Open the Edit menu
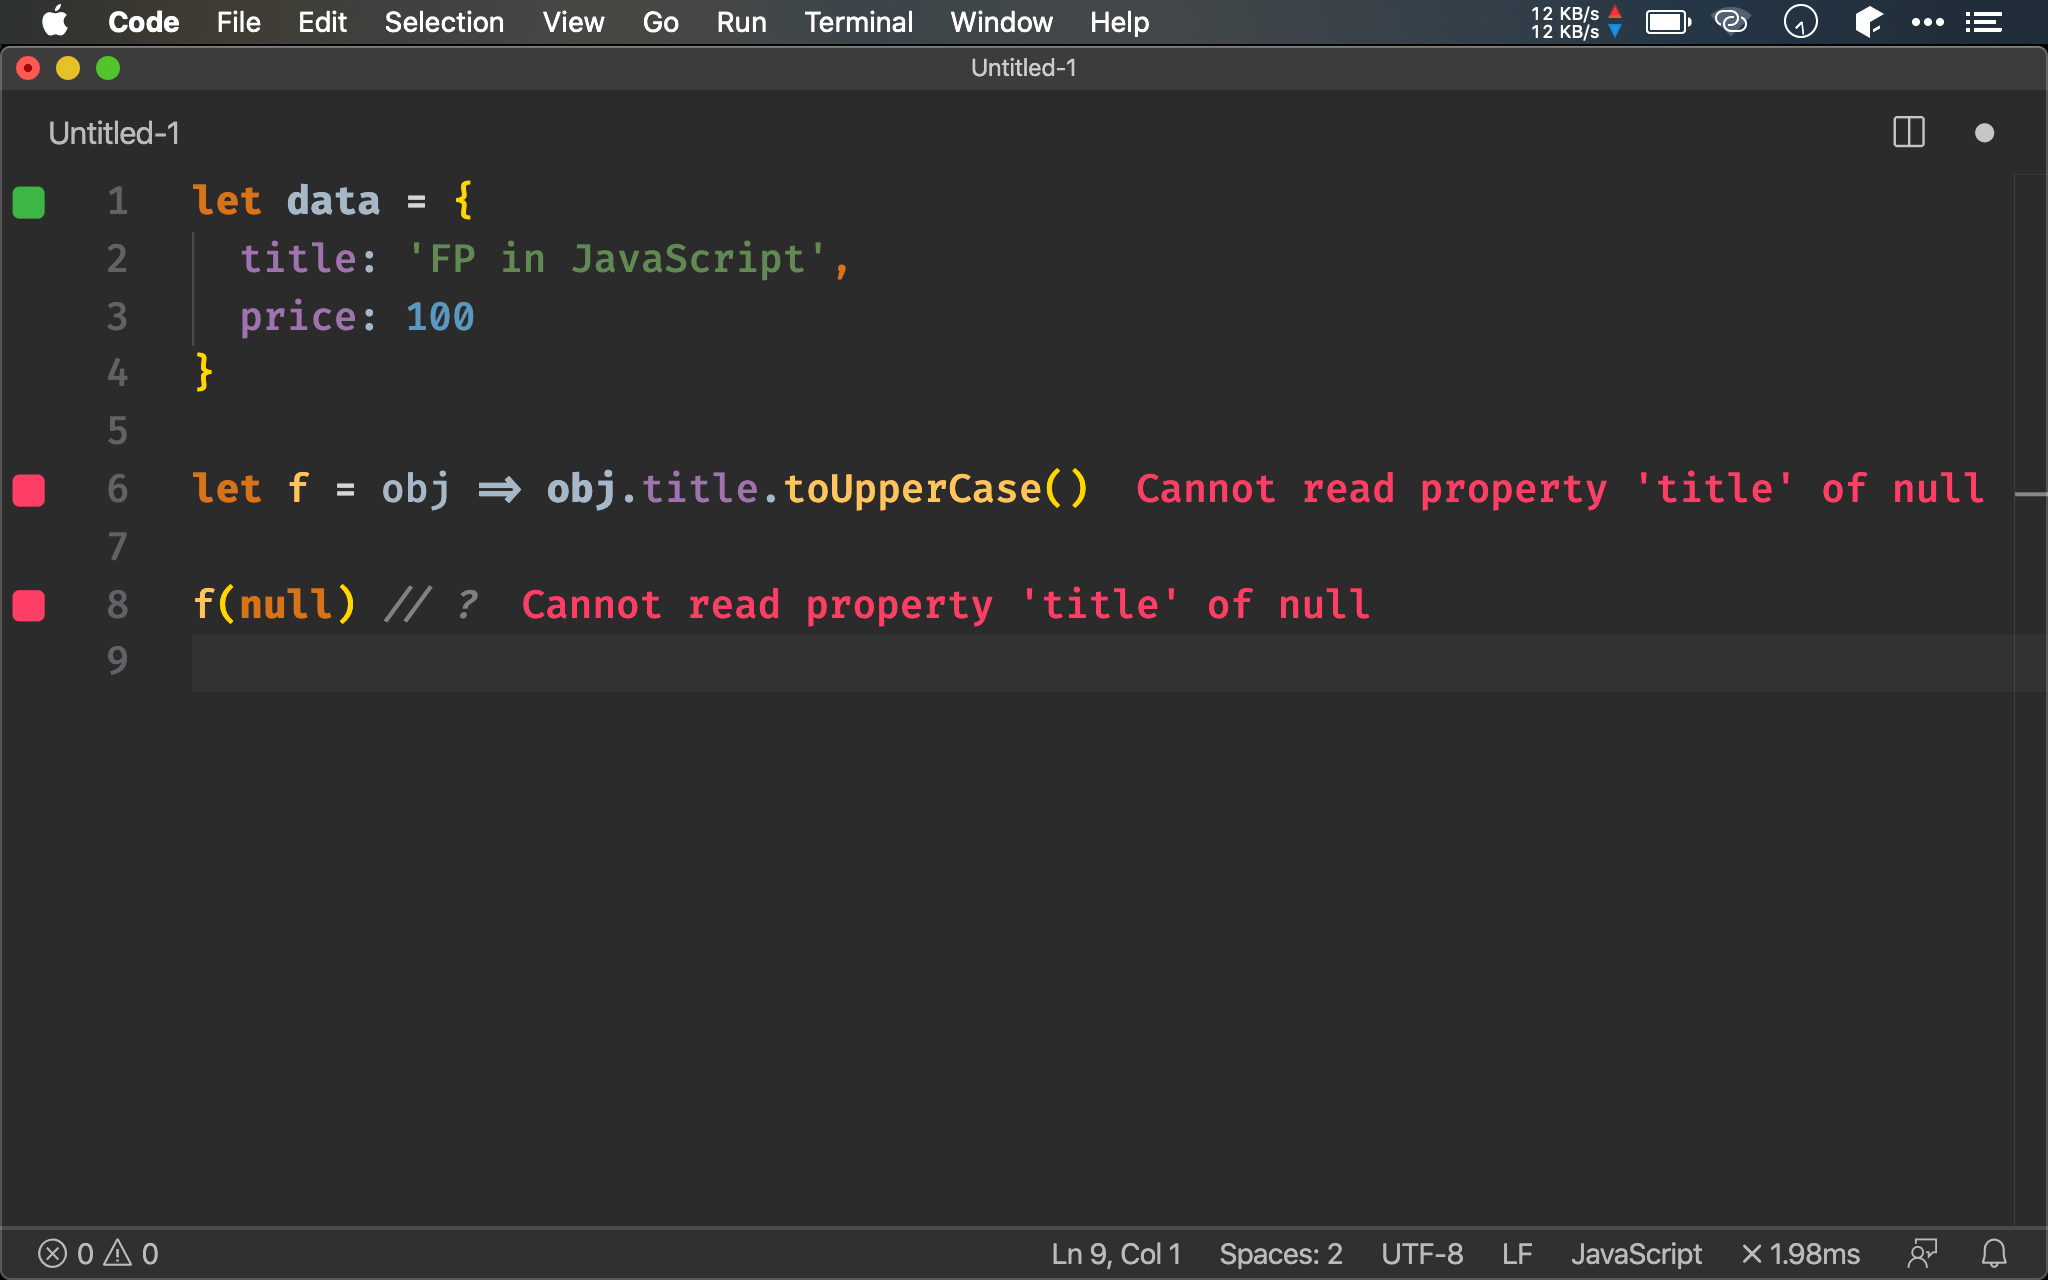 pos(322,22)
